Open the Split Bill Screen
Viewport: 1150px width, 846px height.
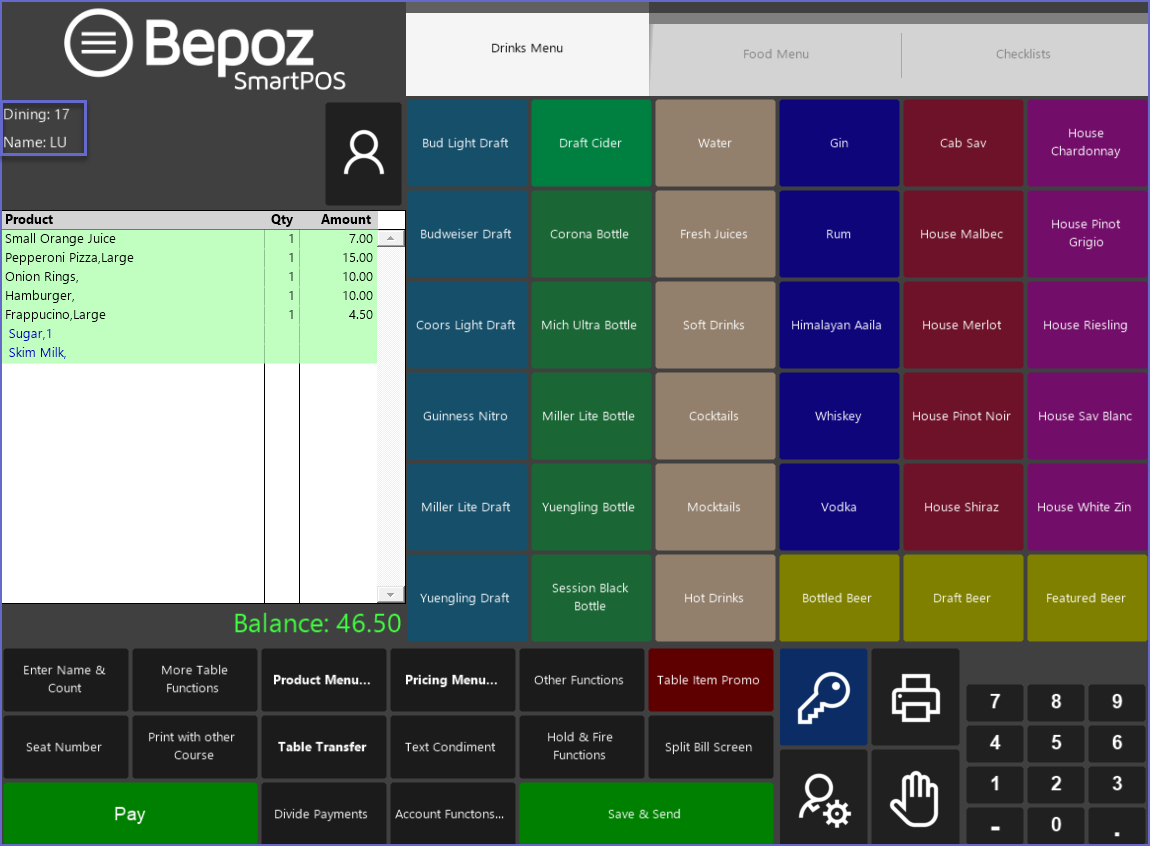709,747
